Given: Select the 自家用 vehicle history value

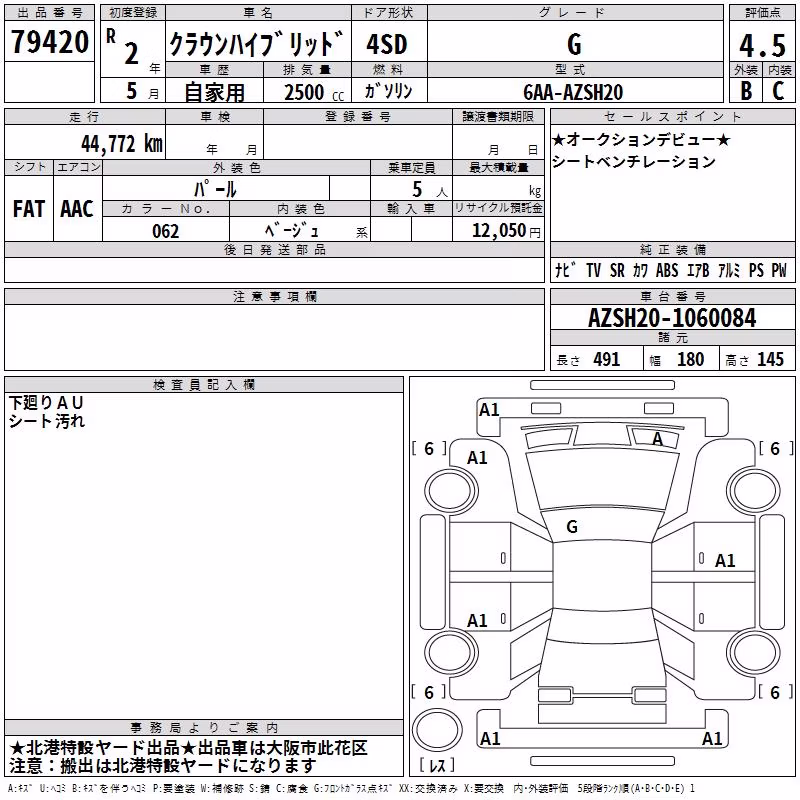Looking at the screenshot, I should pos(214,92).
